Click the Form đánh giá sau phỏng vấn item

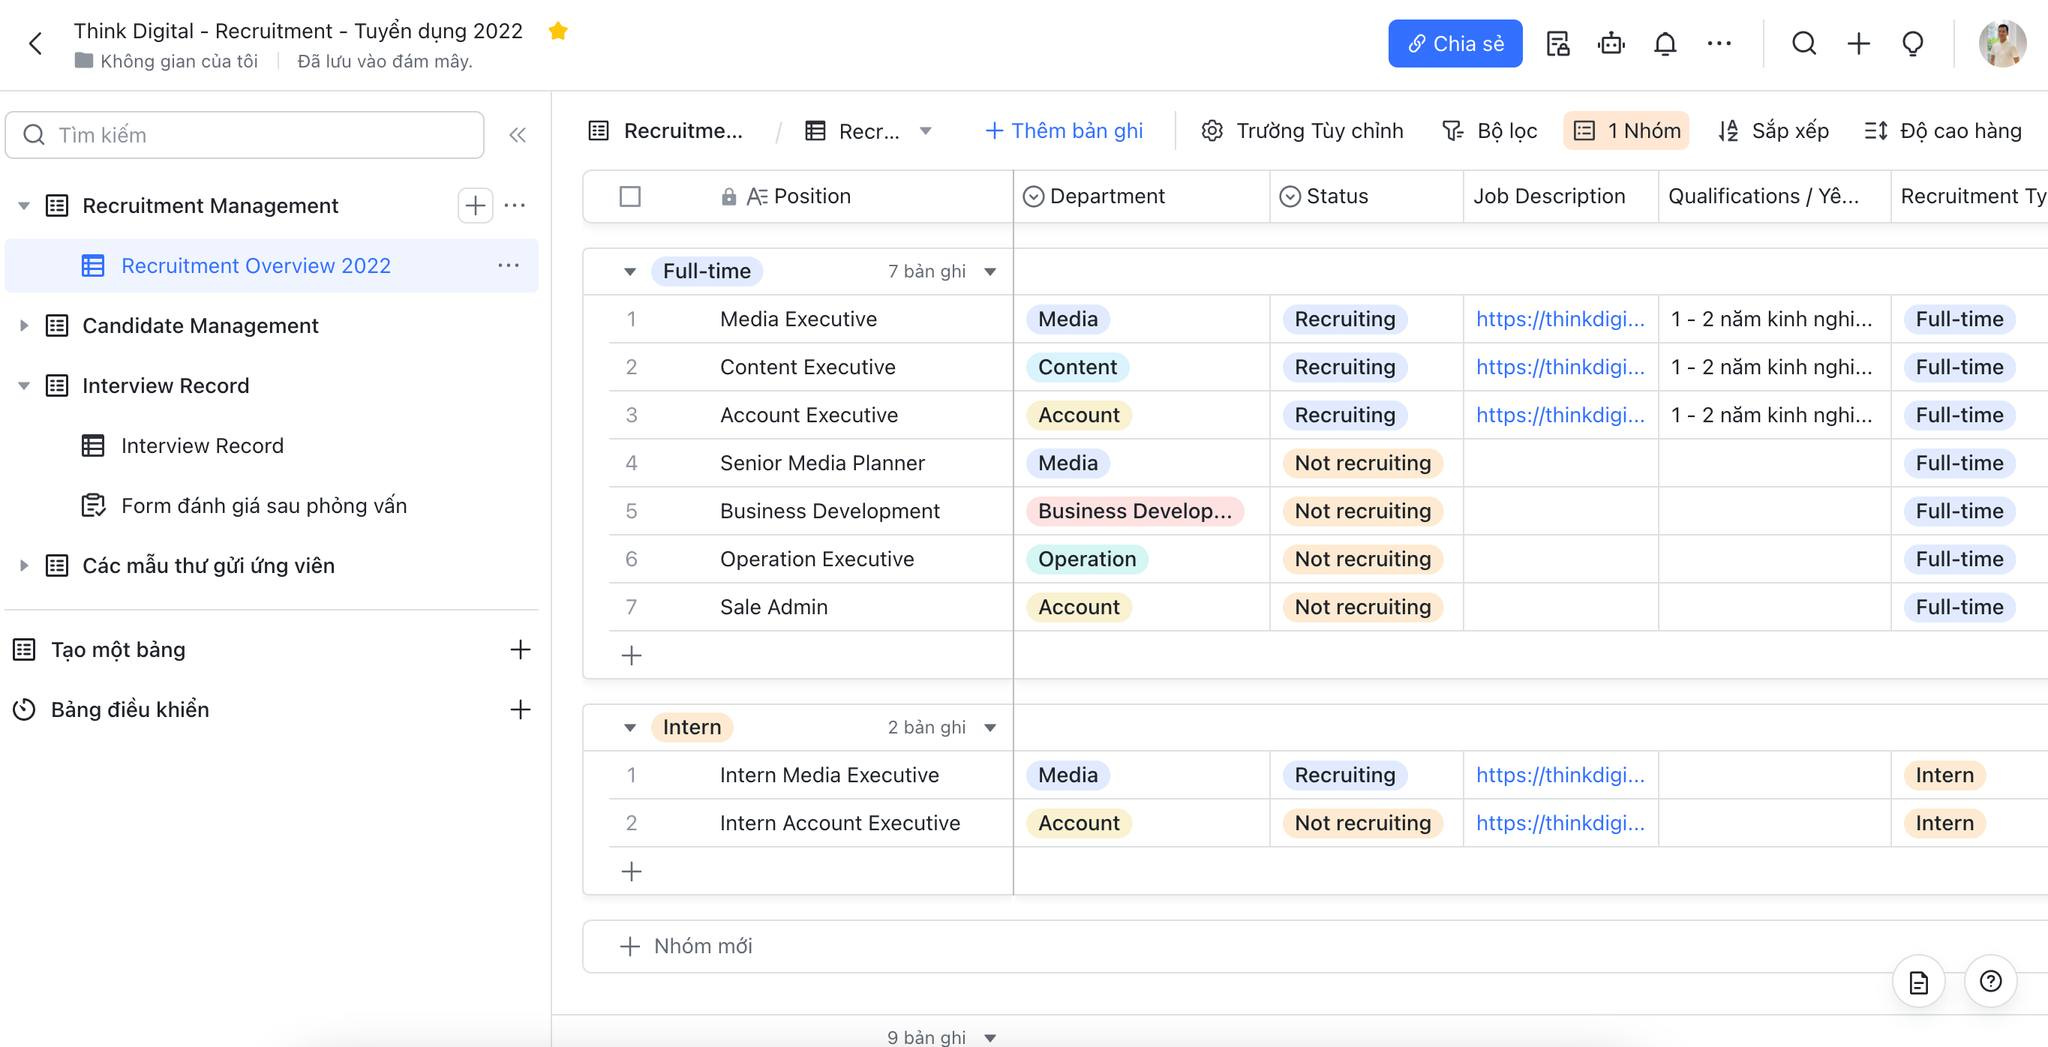point(263,506)
